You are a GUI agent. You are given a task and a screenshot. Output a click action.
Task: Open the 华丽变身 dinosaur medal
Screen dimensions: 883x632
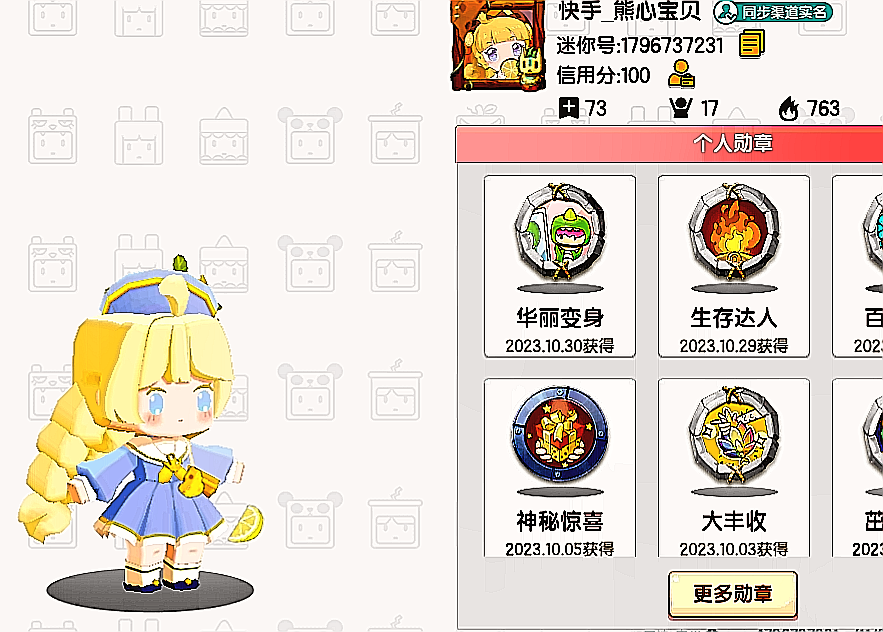(x=560, y=266)
